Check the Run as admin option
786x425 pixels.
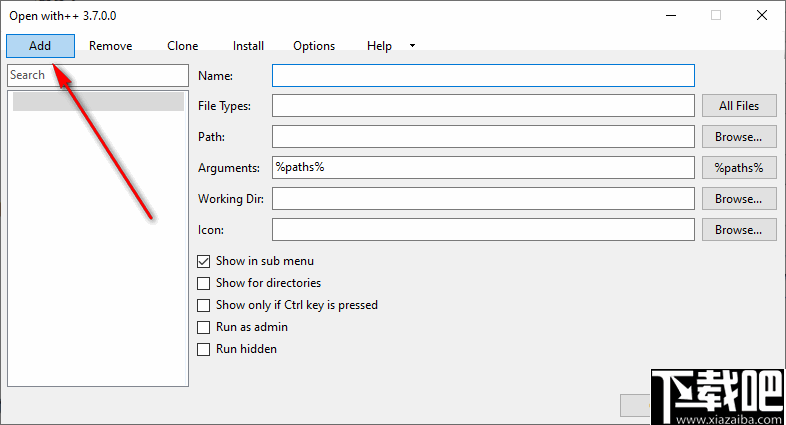click(x=205, y=327)
